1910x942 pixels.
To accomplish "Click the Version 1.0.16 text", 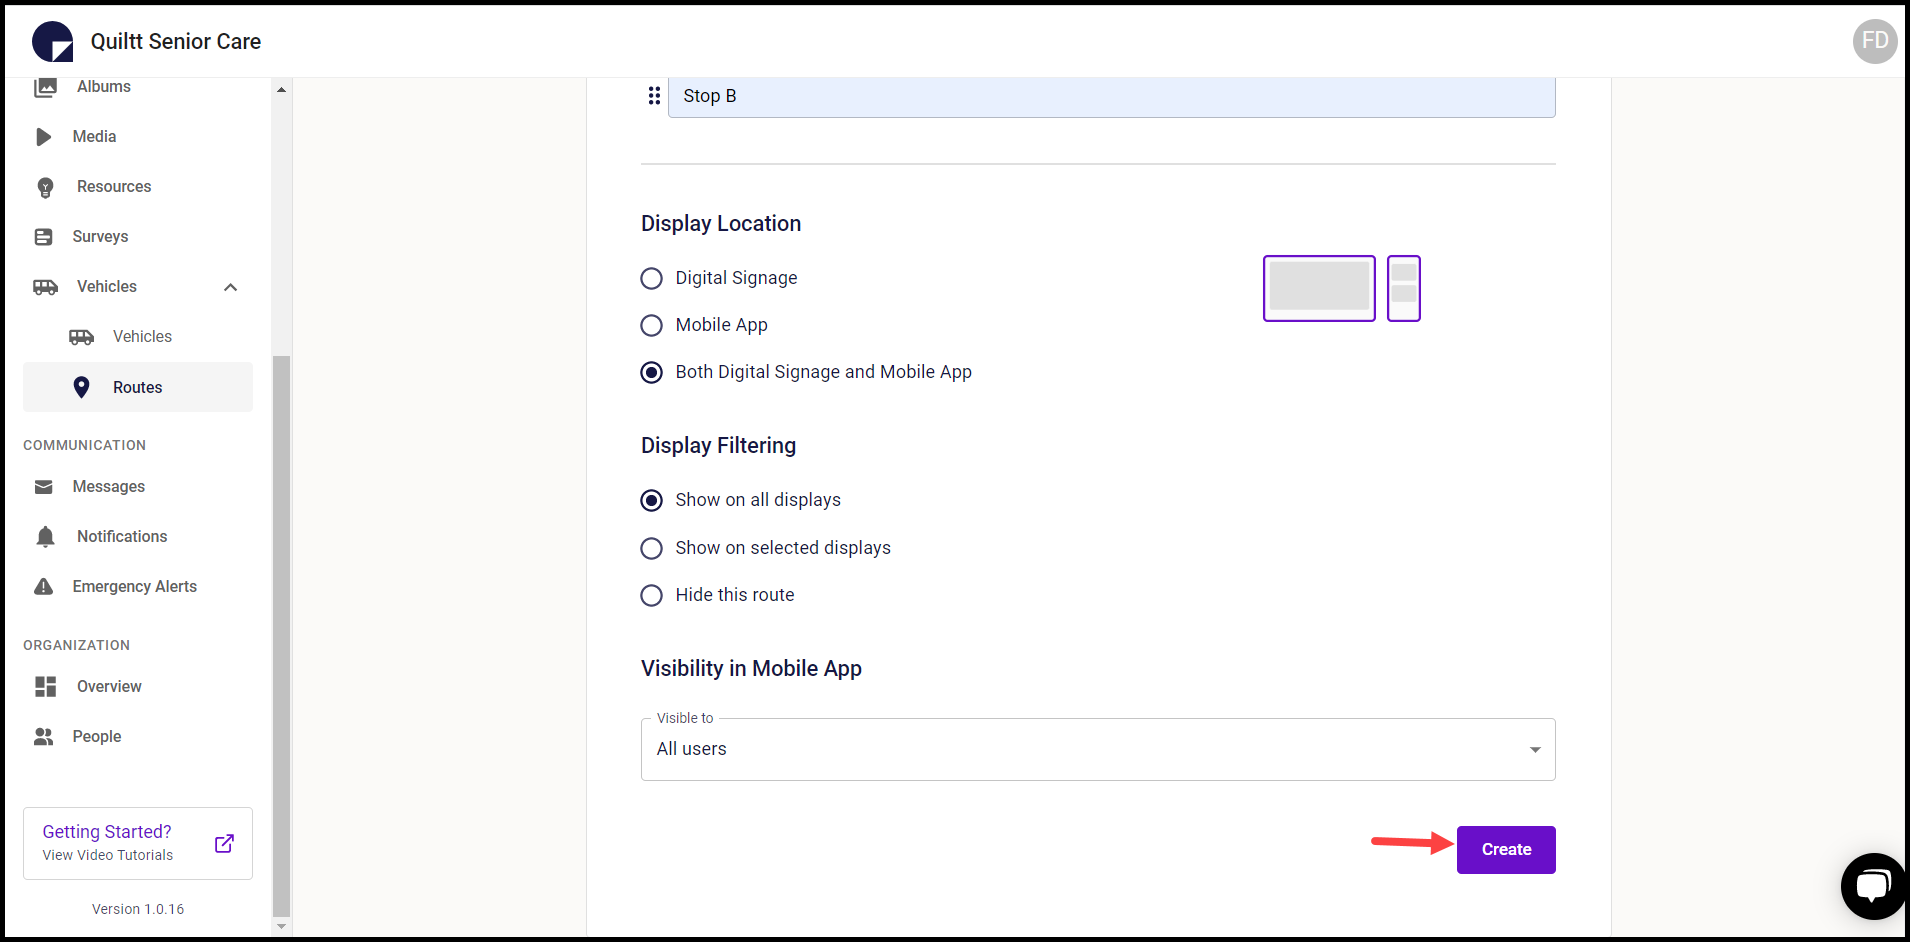I will 138,909.
